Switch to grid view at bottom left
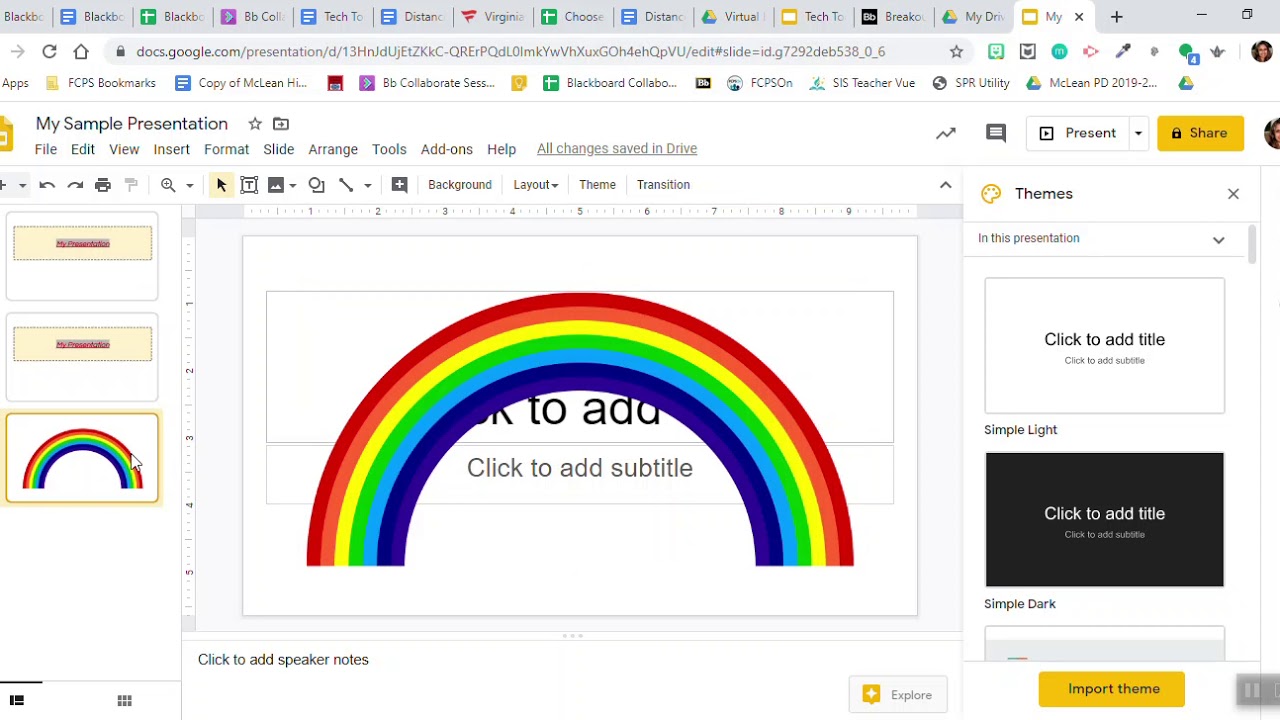Image resolution: width=1280 pixels, height=720 pixels. point(125,701)
